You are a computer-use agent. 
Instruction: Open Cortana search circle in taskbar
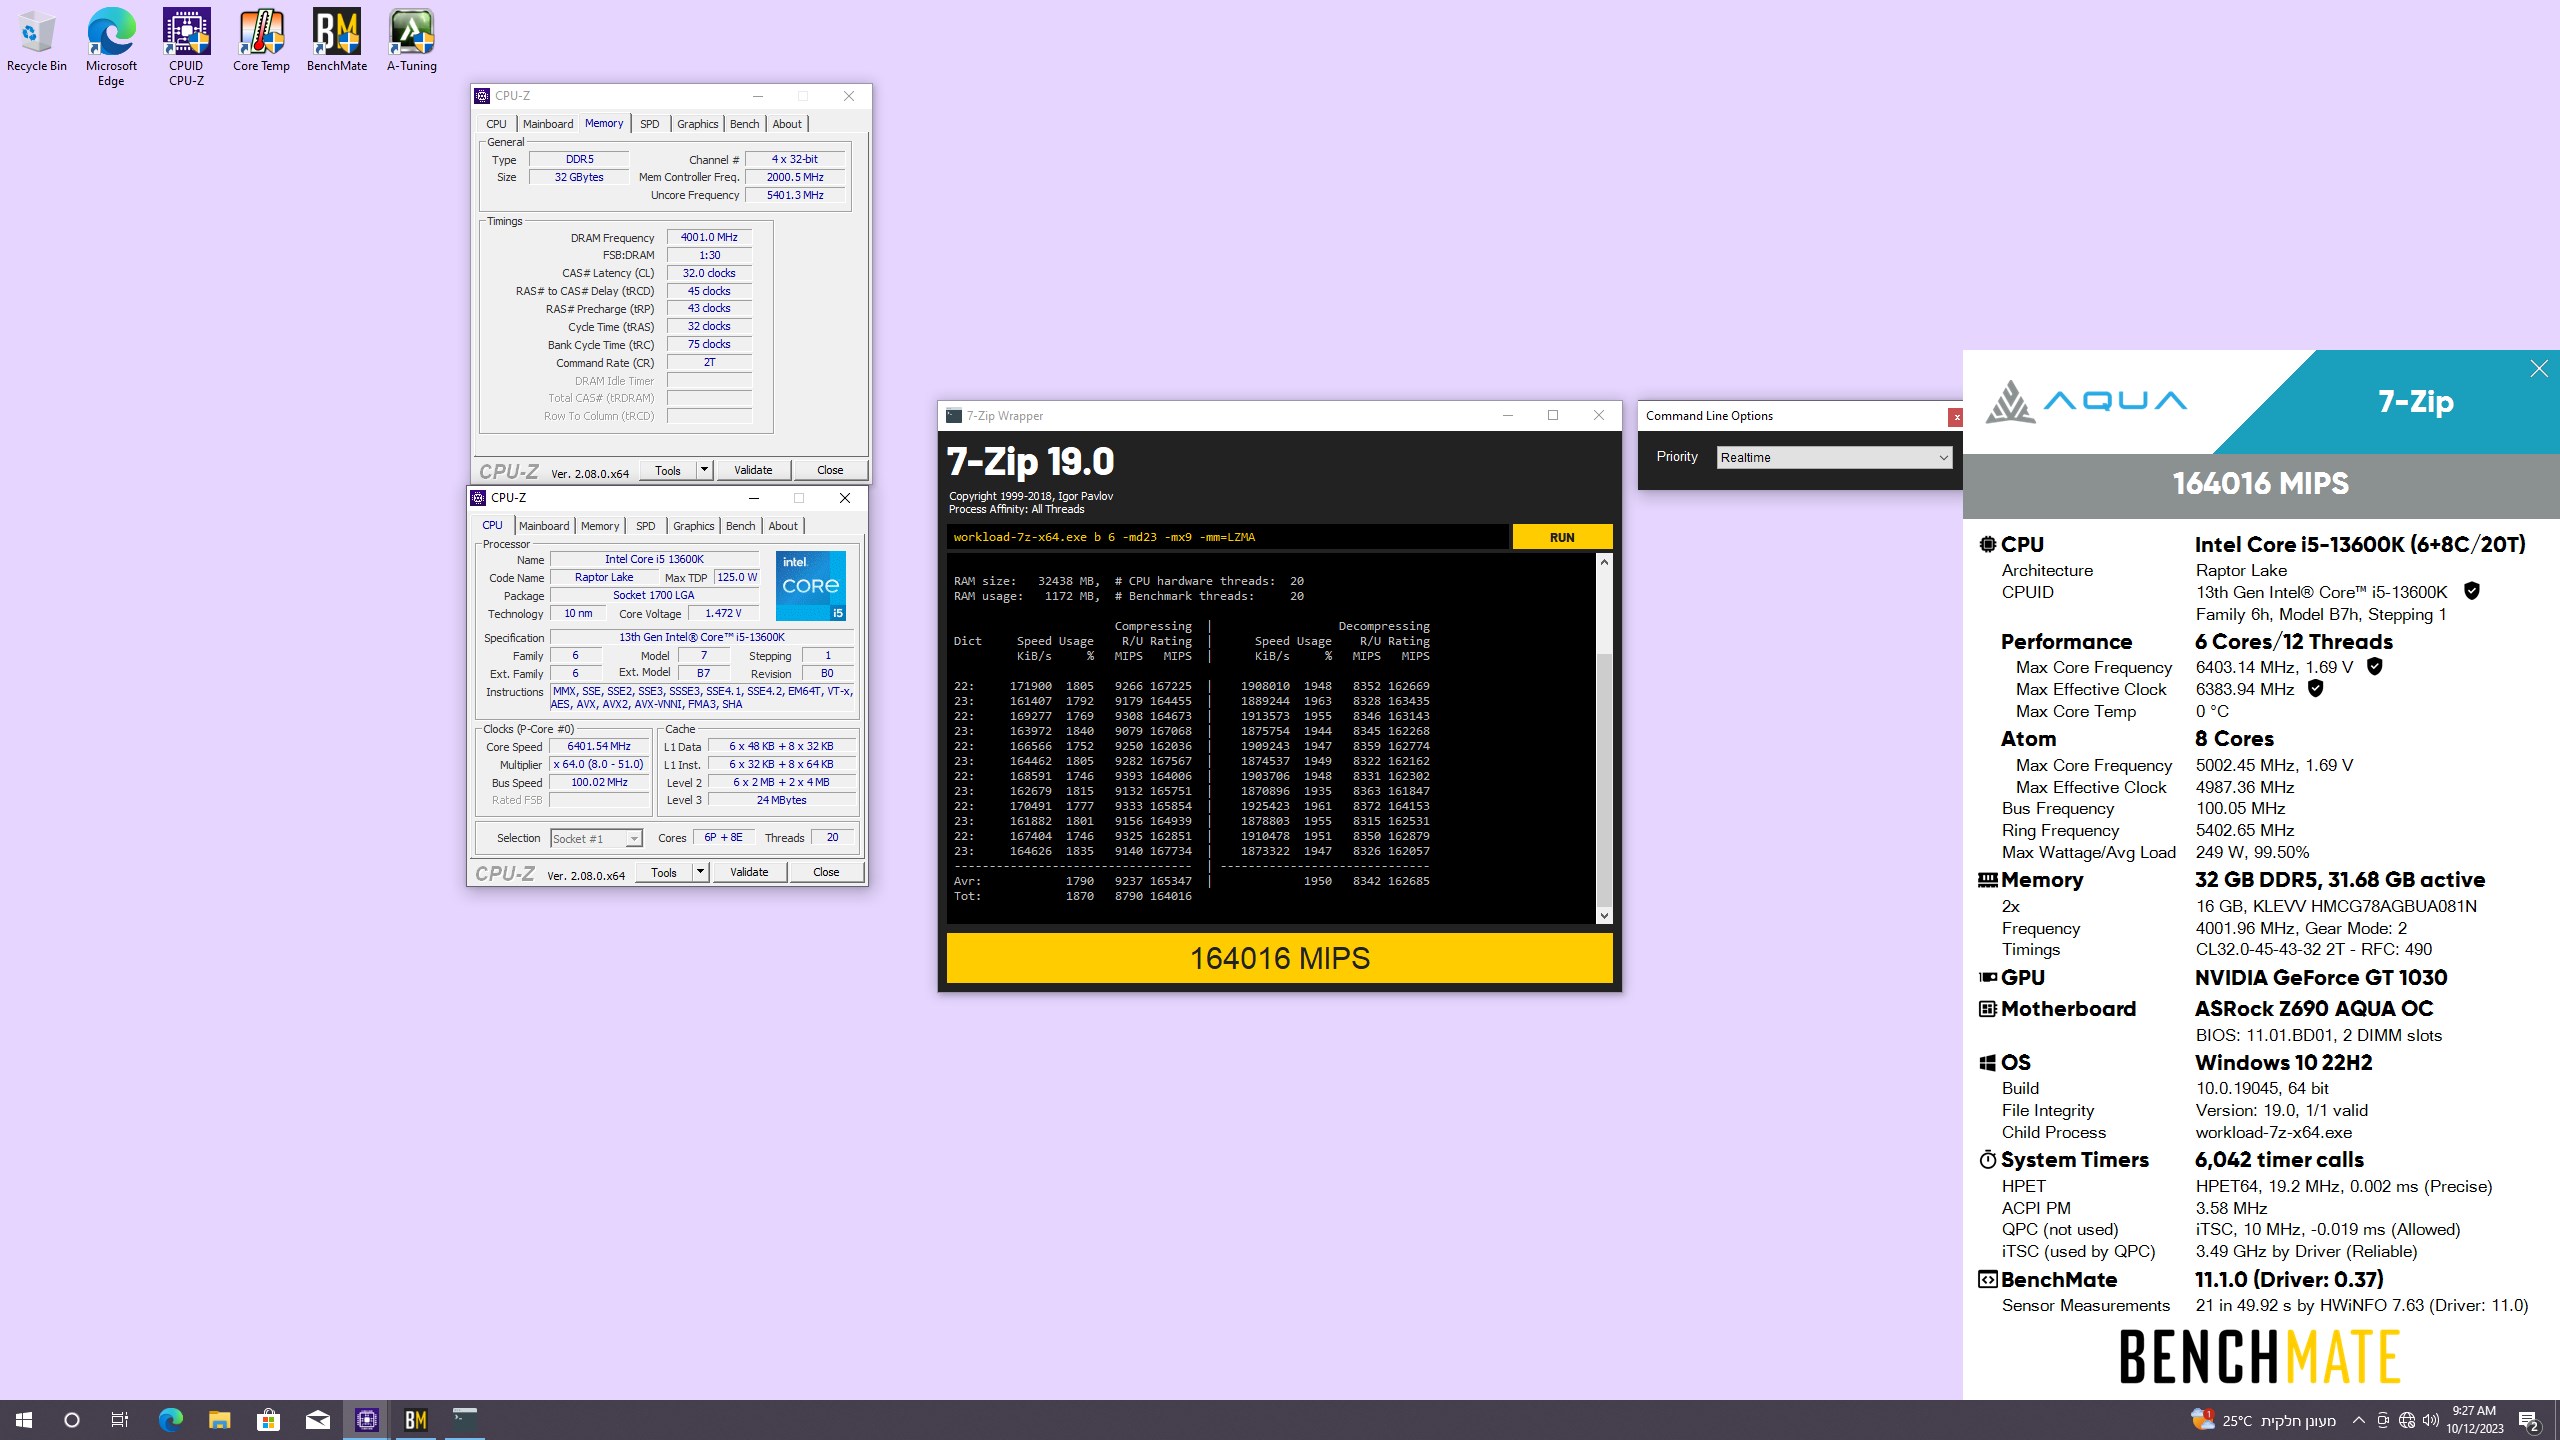72,1420
